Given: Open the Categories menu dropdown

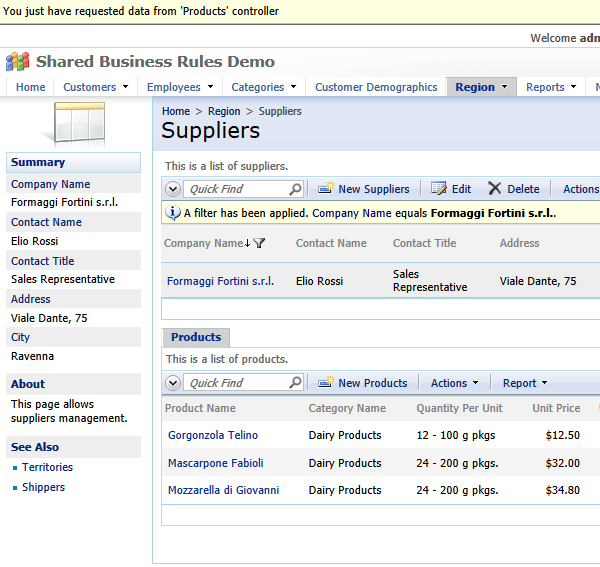Looking at the screenshot, I should pos(293,87).
